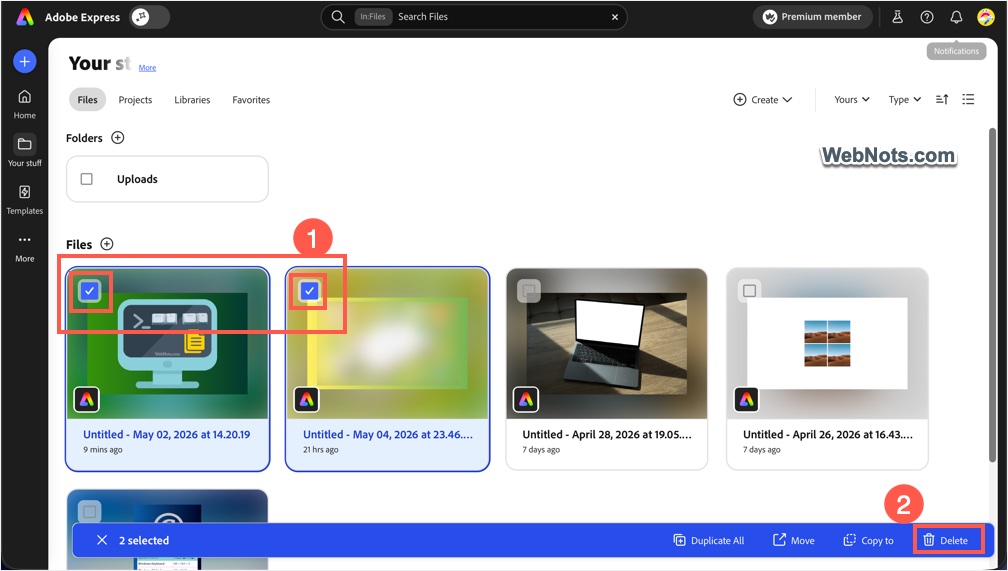Click the More link beside the heading
Screen dimensions: 1008x571
(147, 68)
